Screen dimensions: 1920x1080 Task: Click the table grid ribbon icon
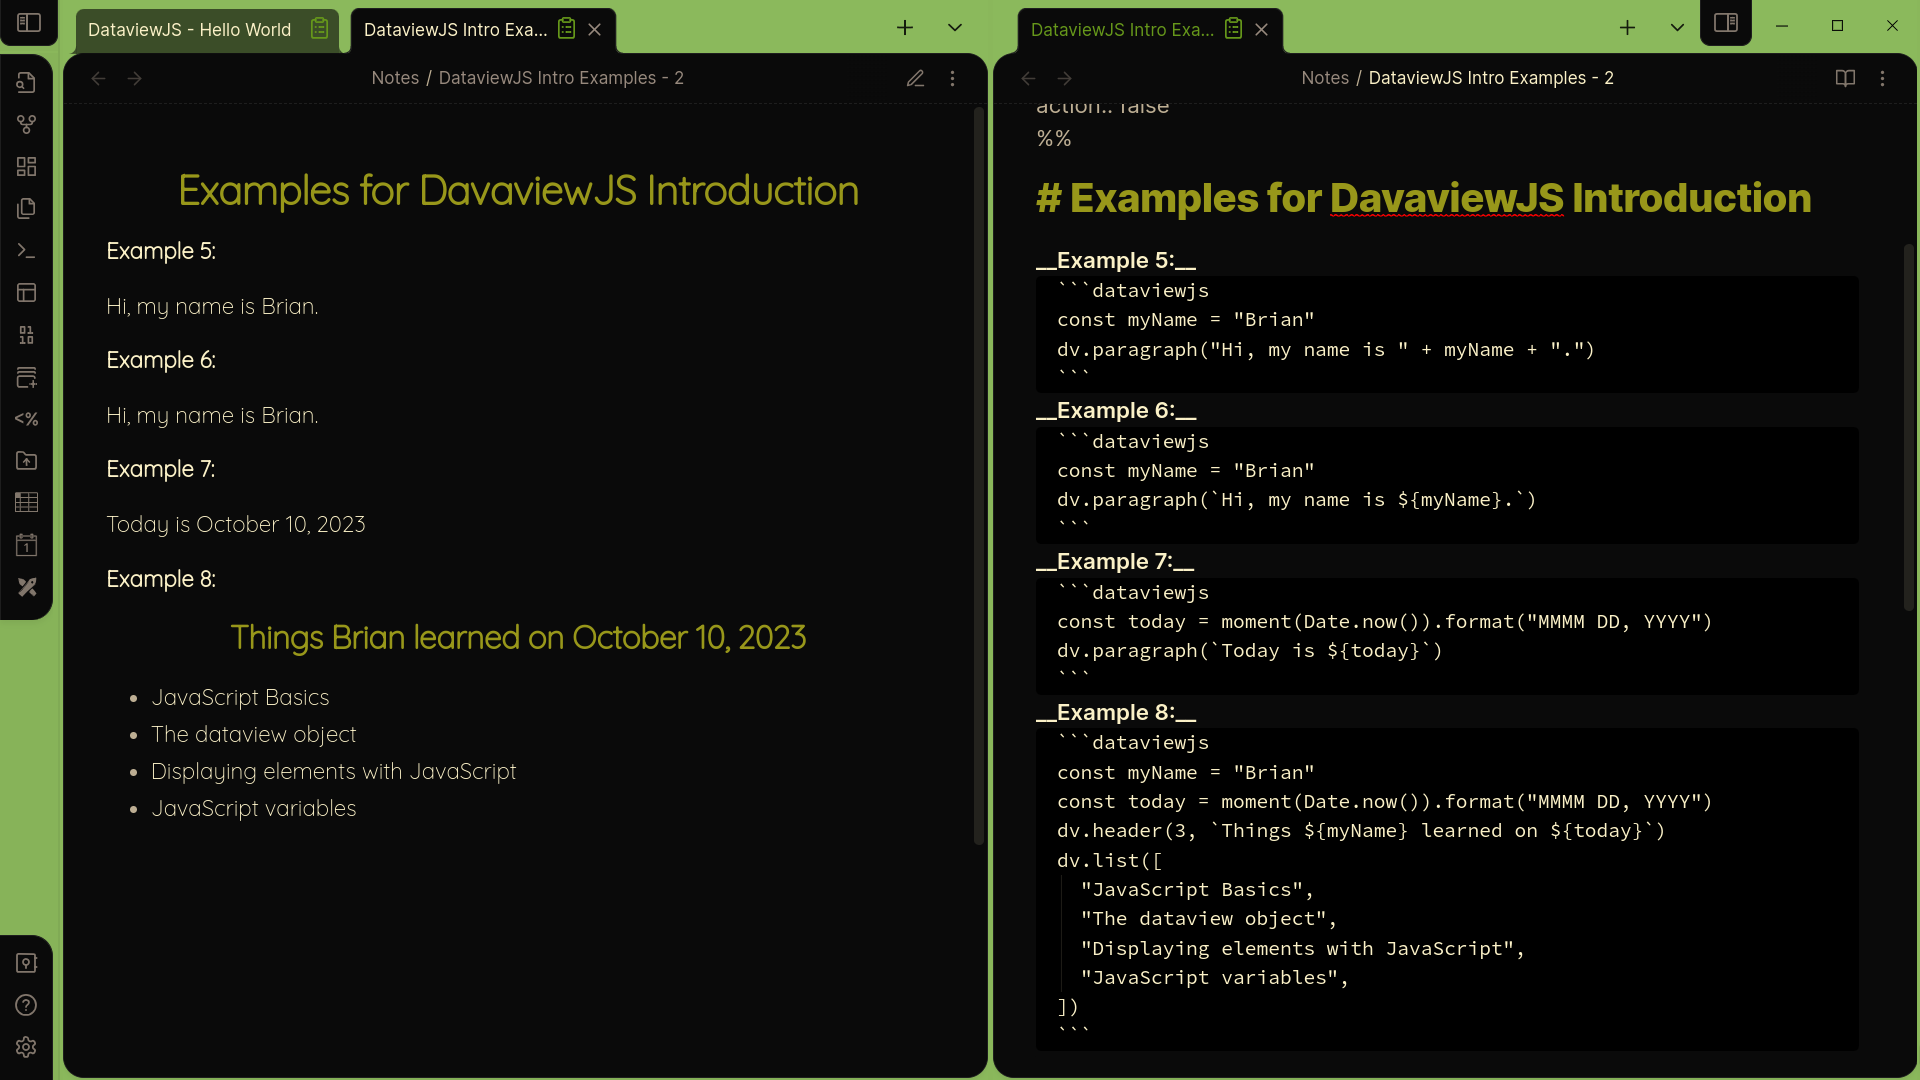tap(27, 503)
